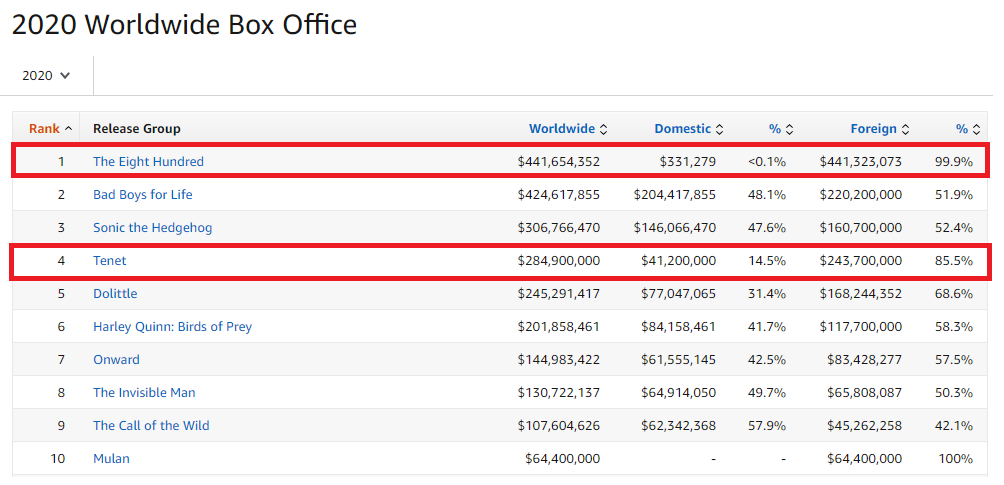Click the Sonic the Hedgehog title

(152, 227)
